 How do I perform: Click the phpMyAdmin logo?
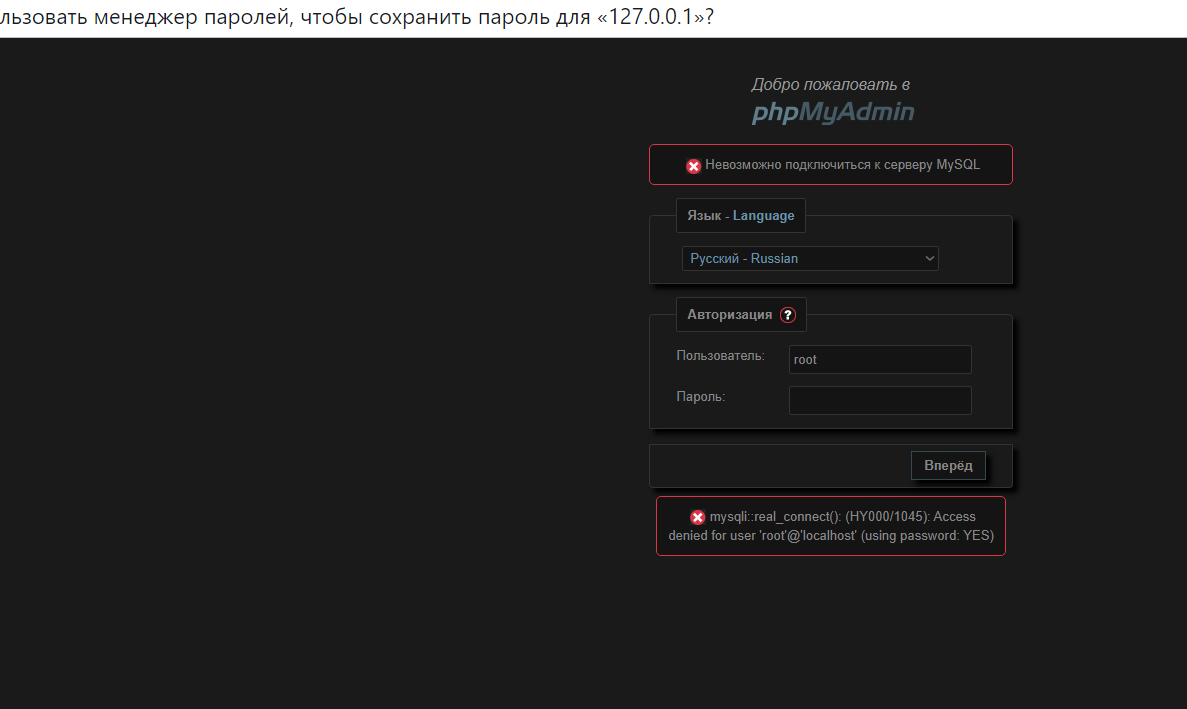832,113
